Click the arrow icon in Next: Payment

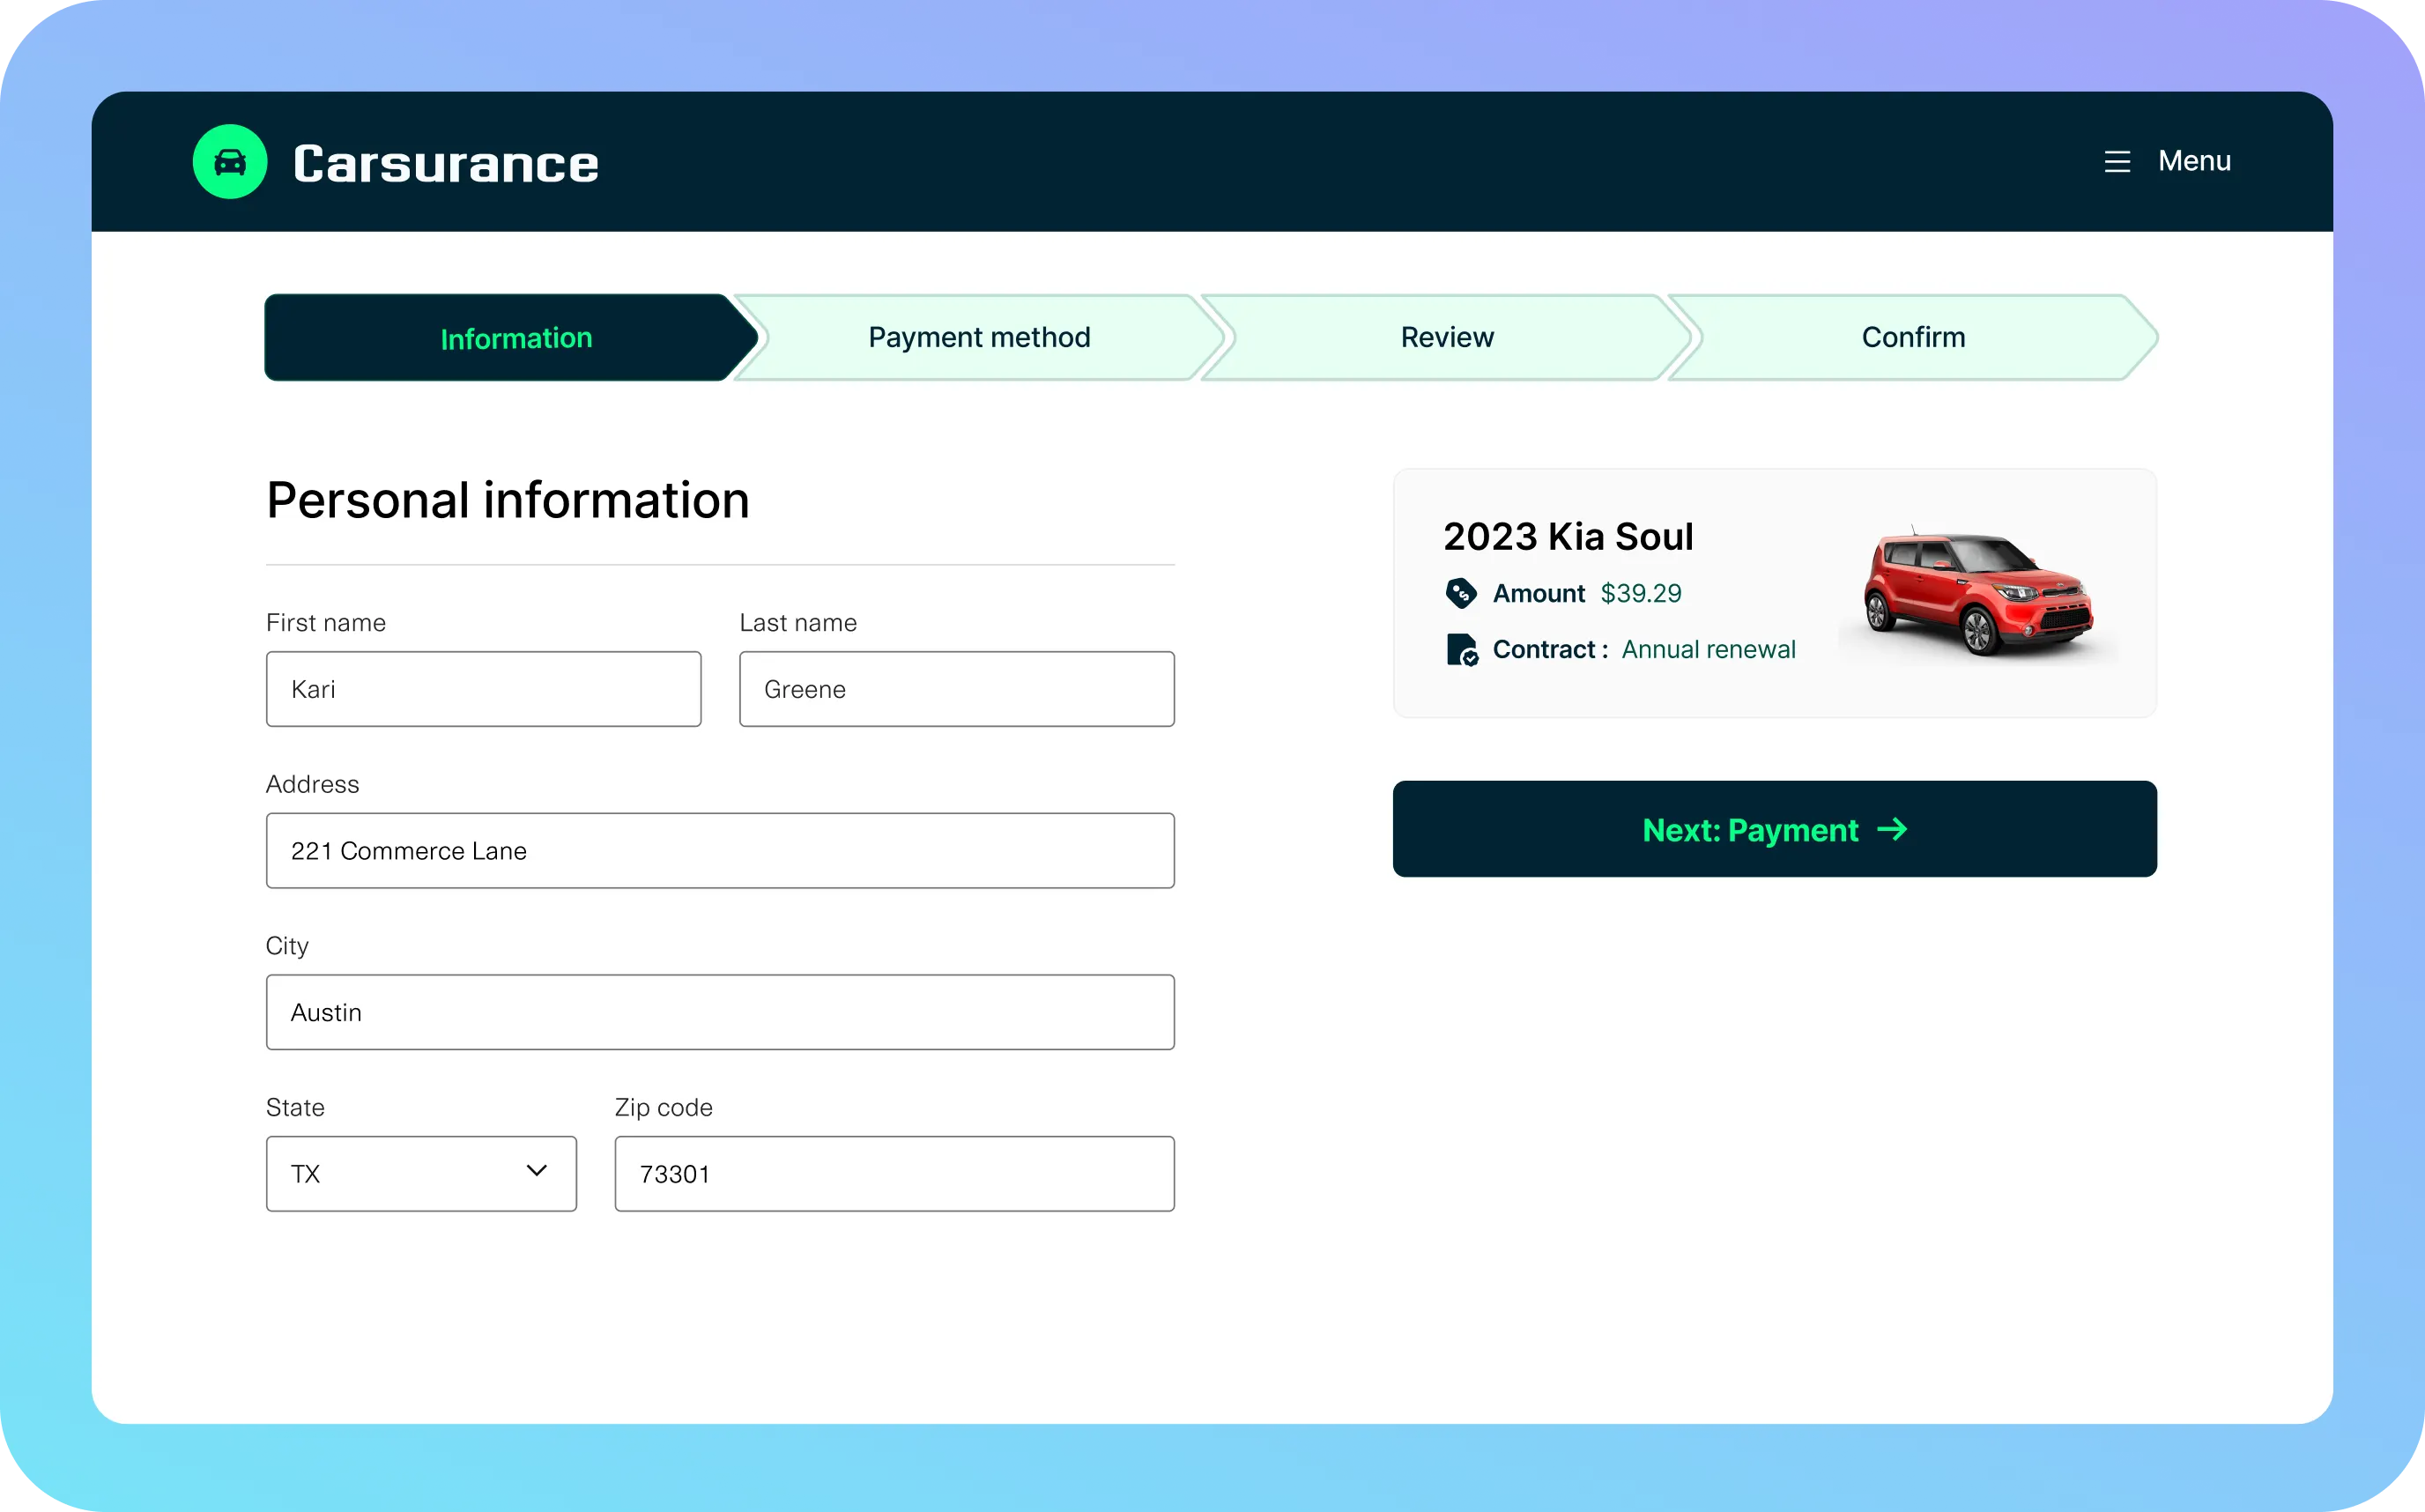pyautogui.click(x=1892, y=830)
